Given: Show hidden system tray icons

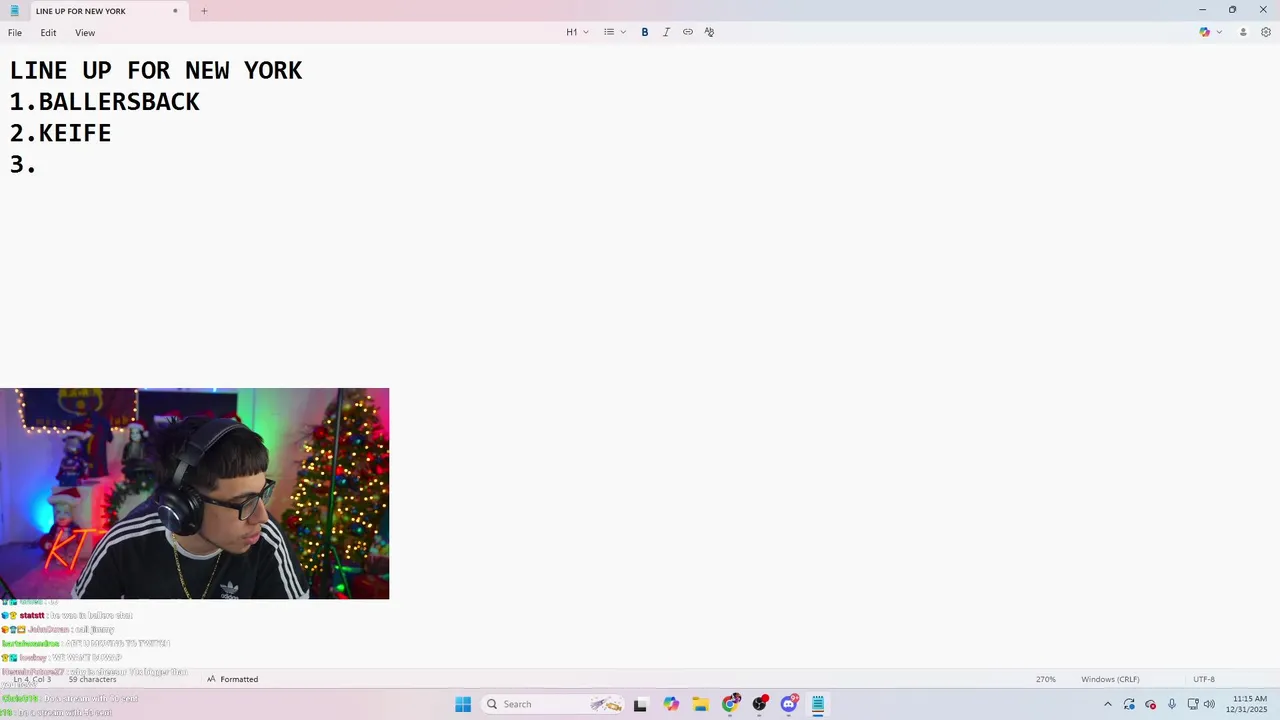Looking at the screenshot, I should pos(1107,704).
